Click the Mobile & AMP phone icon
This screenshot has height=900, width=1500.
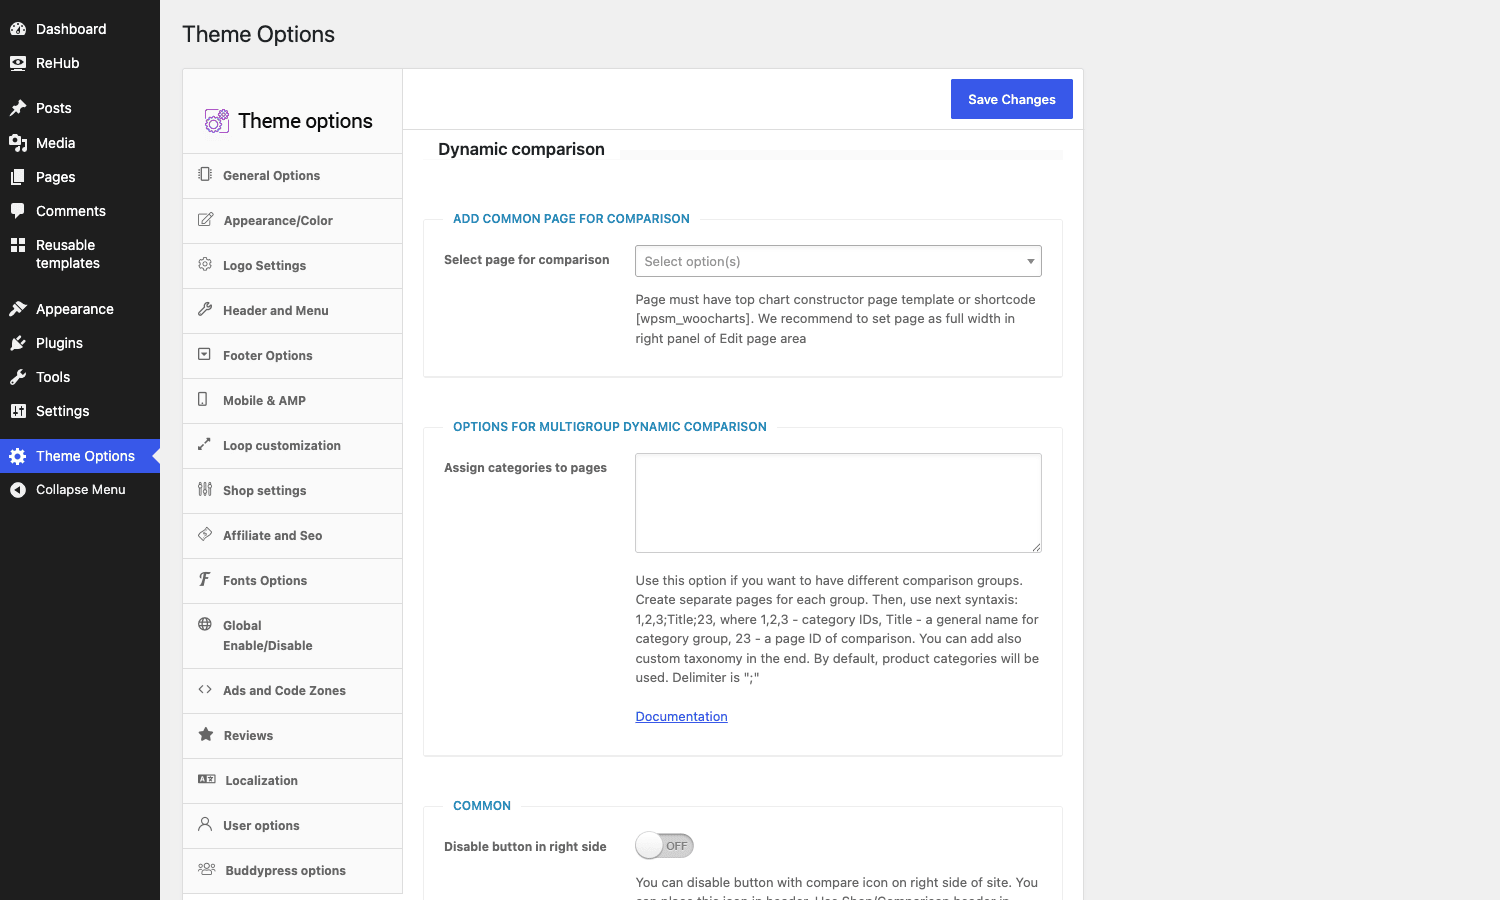tap(203, 399)
